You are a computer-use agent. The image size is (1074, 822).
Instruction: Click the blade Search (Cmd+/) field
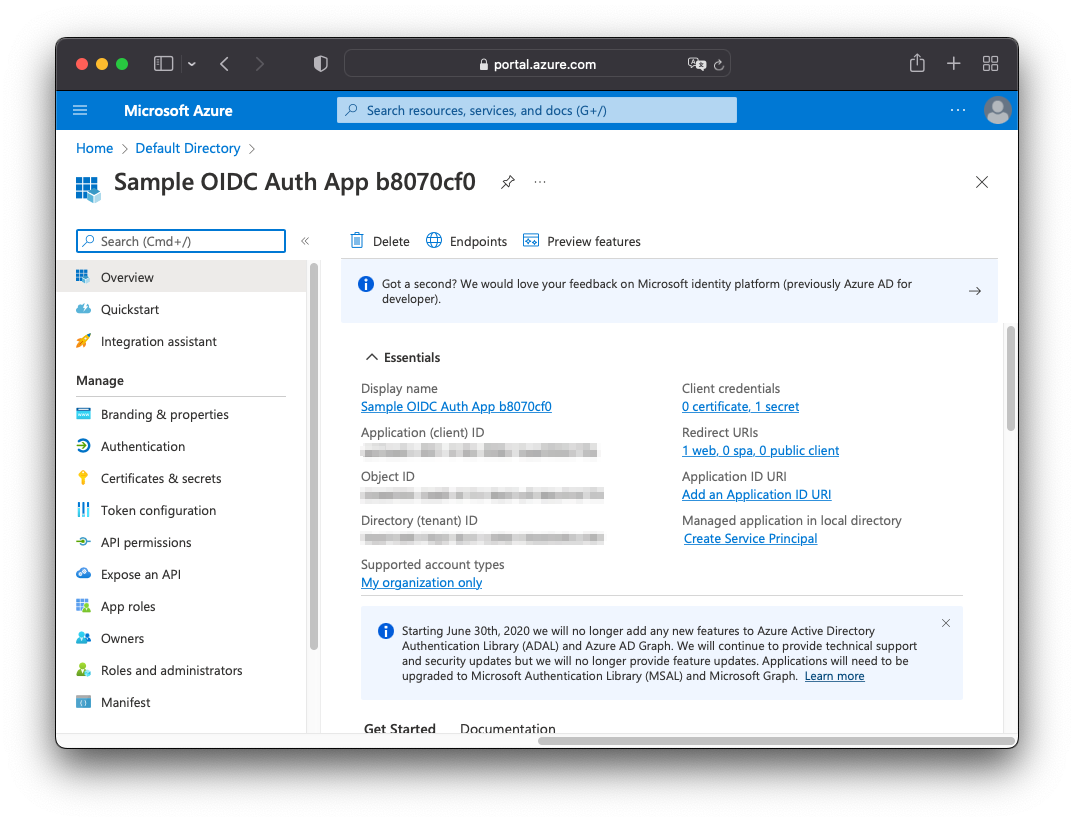click(181, 241)
